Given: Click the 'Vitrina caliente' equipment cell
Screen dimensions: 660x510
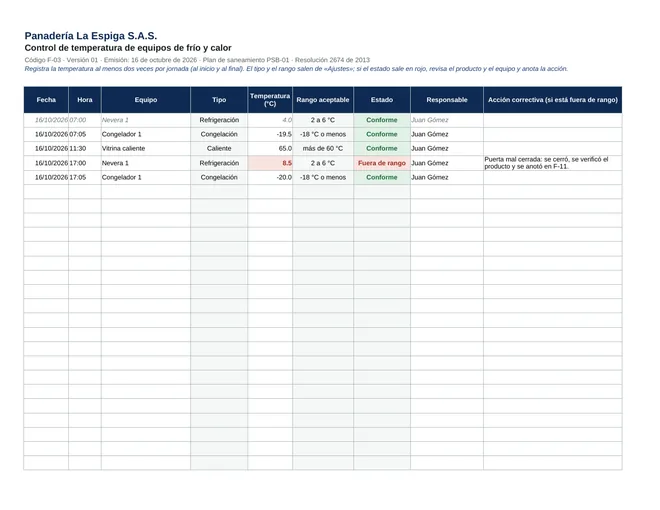Looking at the screenshot, I should 146,149.
